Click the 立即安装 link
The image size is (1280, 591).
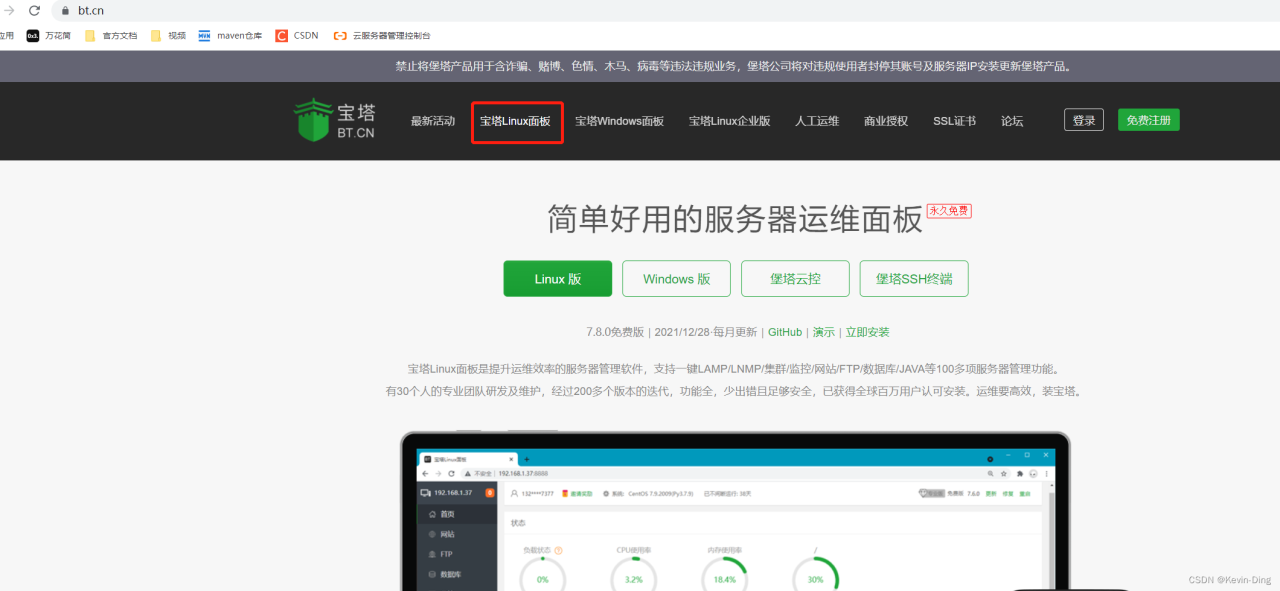pyautogui.click(x=867, y=331)
